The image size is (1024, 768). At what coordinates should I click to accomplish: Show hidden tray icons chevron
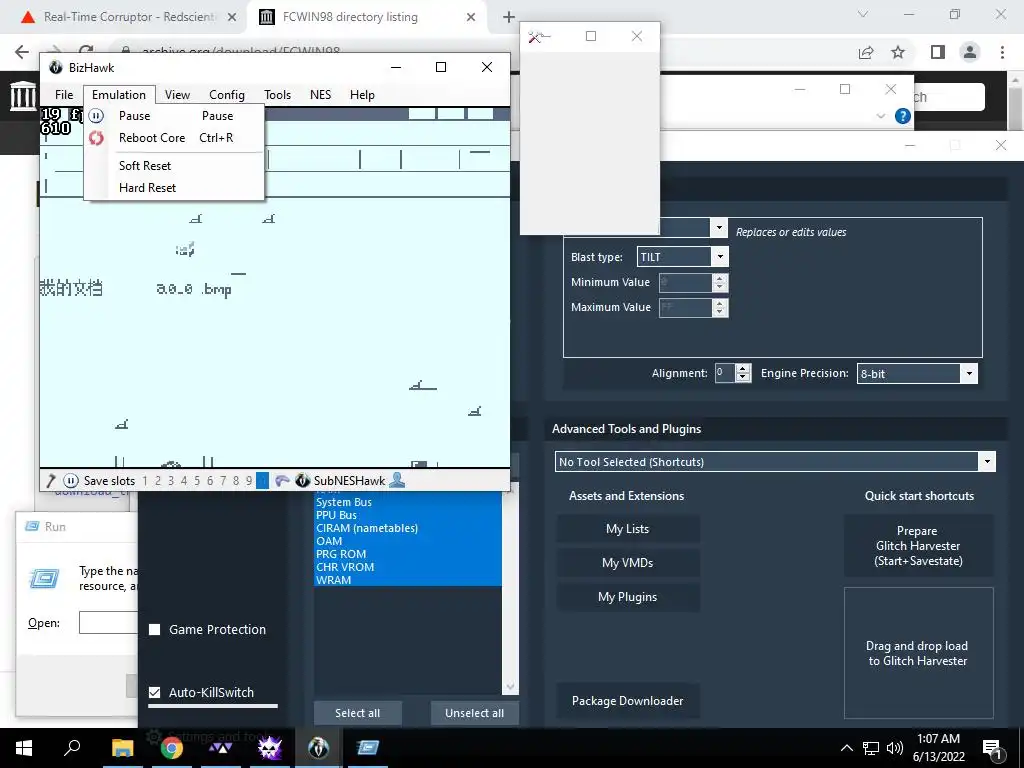[846, 748]
